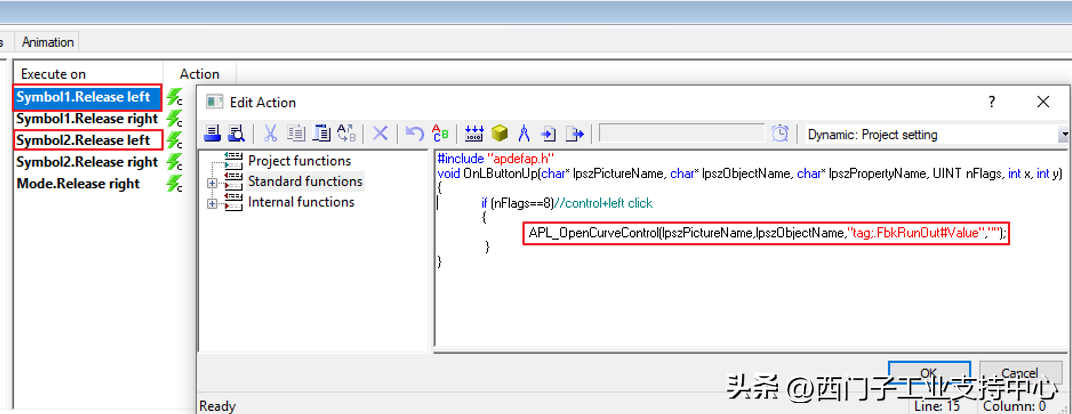Select the Mode.Release right entry
Viewport: 1072px width, 414px height.
coord(78,183)
